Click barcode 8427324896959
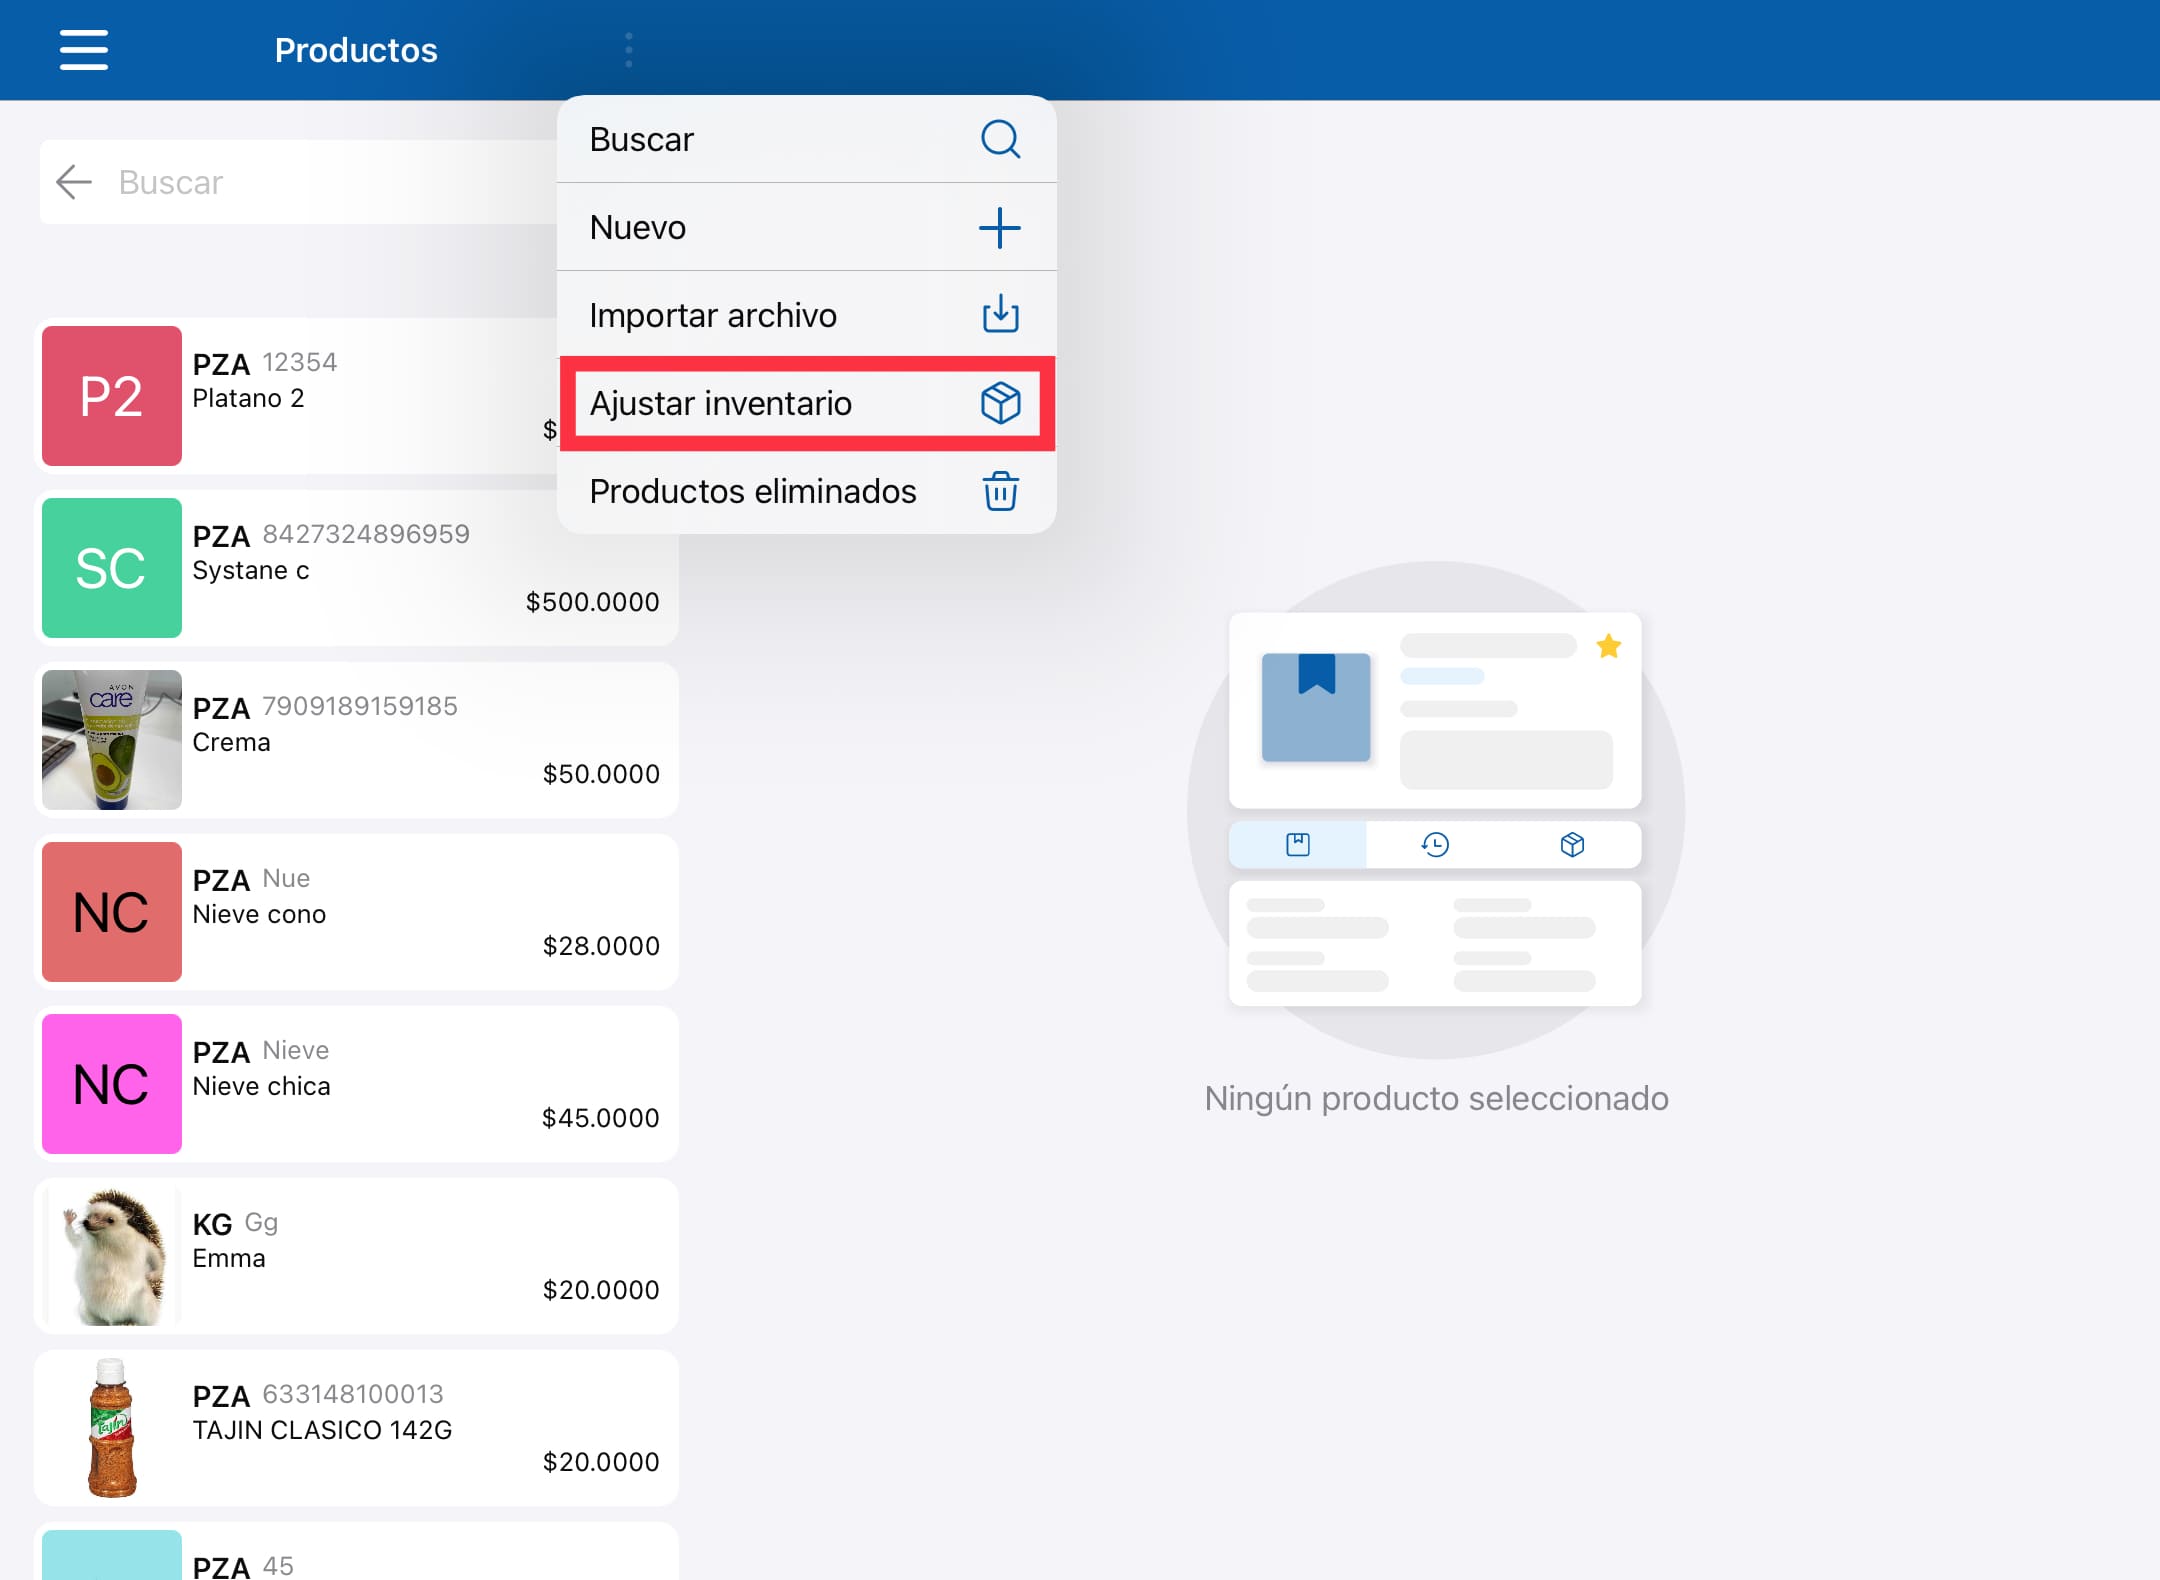 point(366,534)
